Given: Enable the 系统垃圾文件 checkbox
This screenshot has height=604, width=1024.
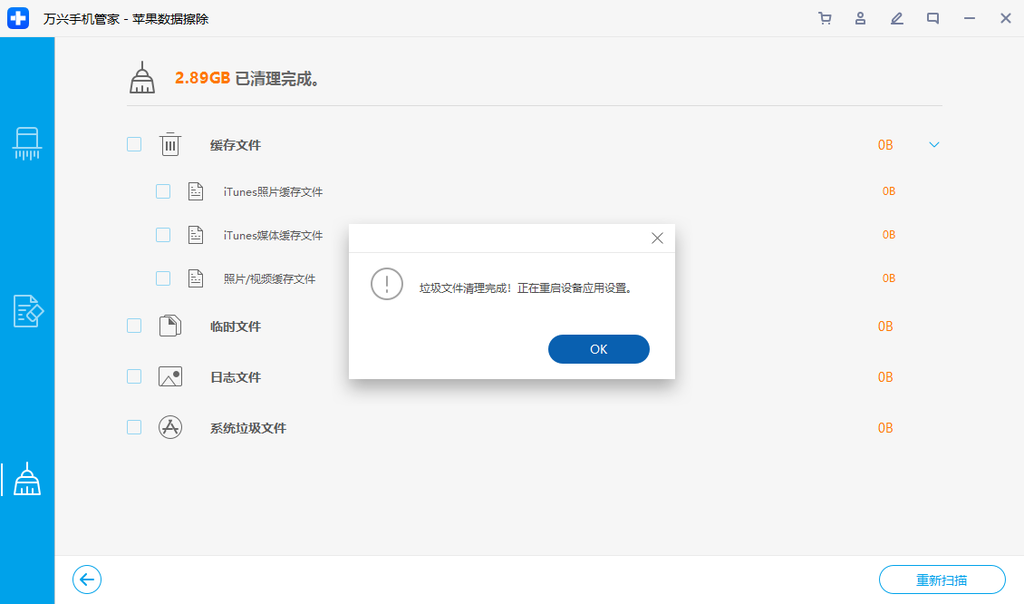Looking at the screenshot, I should coord(133,427).
